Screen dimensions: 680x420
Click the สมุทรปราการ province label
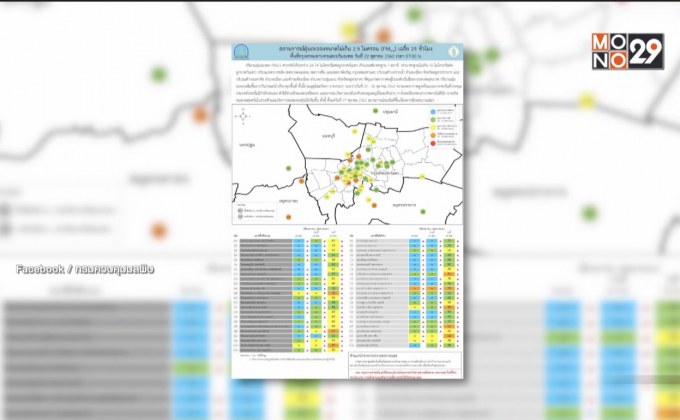click(x=404, y=205)
